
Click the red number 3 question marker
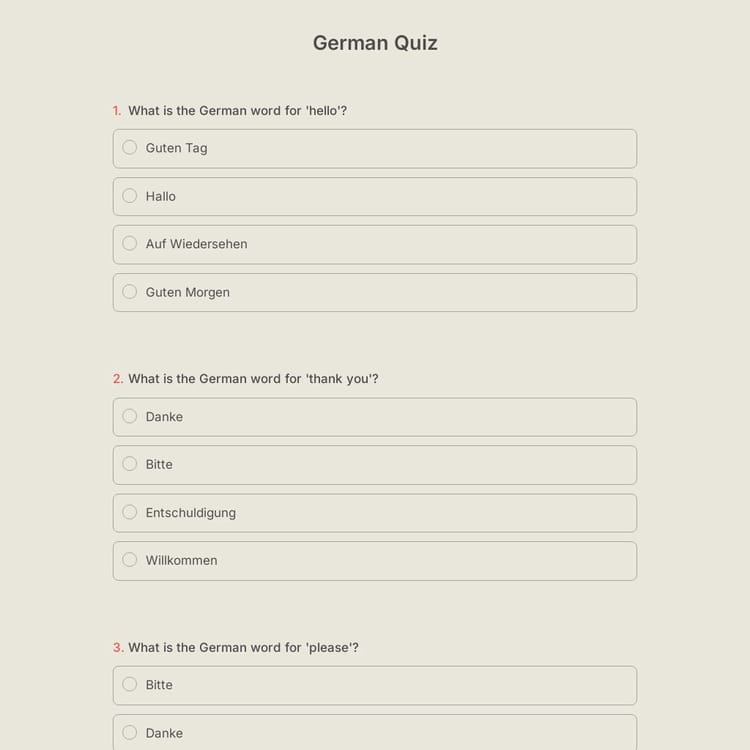(x=118, y=648)
